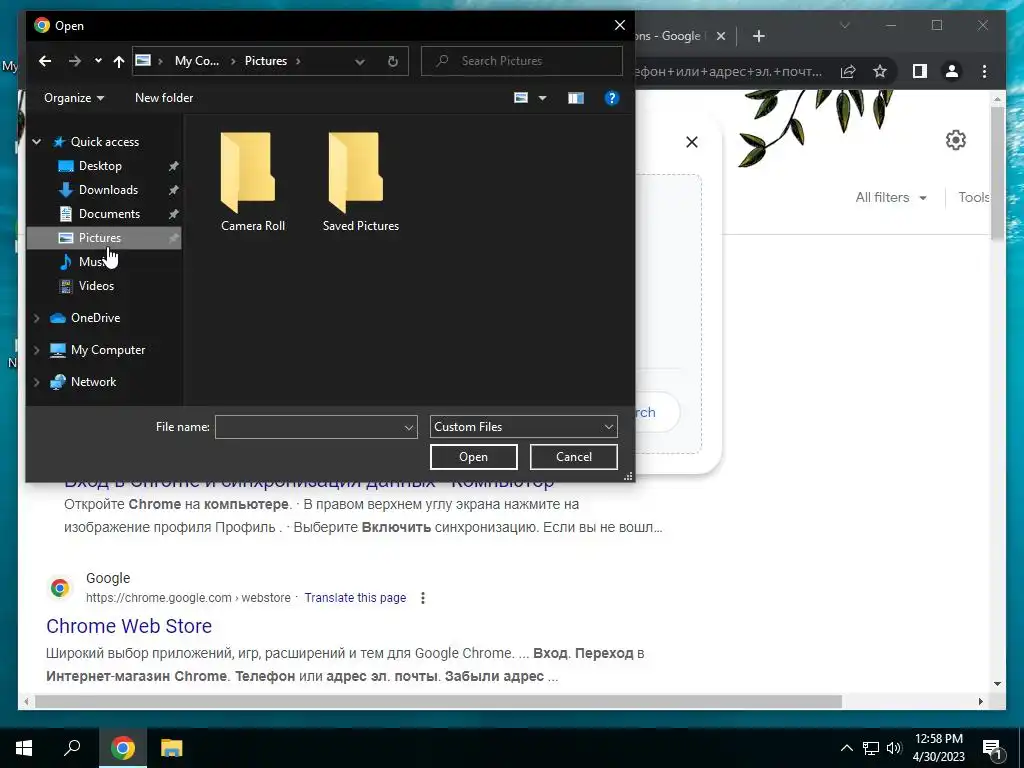Image resolution: width=1024 pixels, height=768 pixels.
Task: Go up one folder level
Action: (x=118, y=61)
